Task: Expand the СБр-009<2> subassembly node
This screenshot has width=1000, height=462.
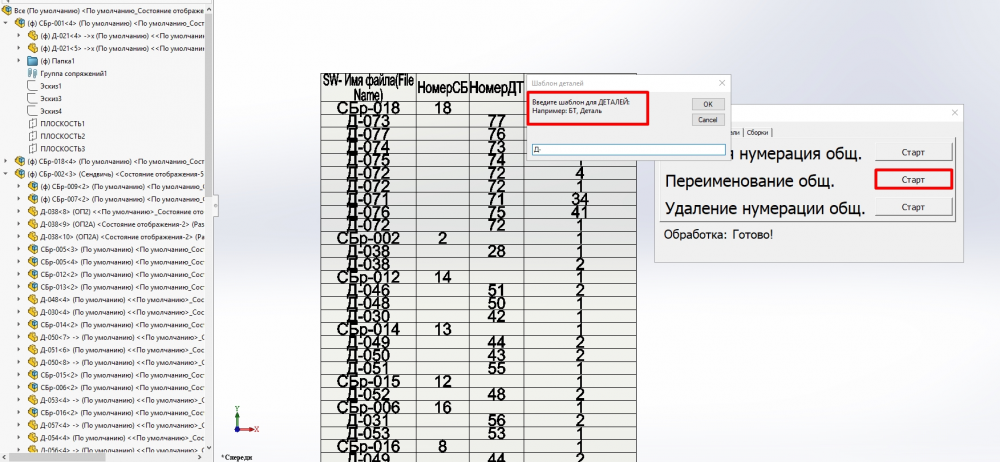Action: 18,186
